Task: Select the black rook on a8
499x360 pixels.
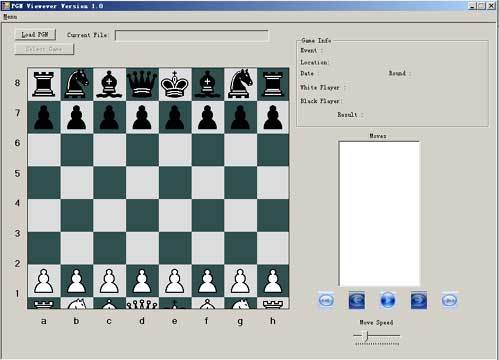Action: [44, 84]
